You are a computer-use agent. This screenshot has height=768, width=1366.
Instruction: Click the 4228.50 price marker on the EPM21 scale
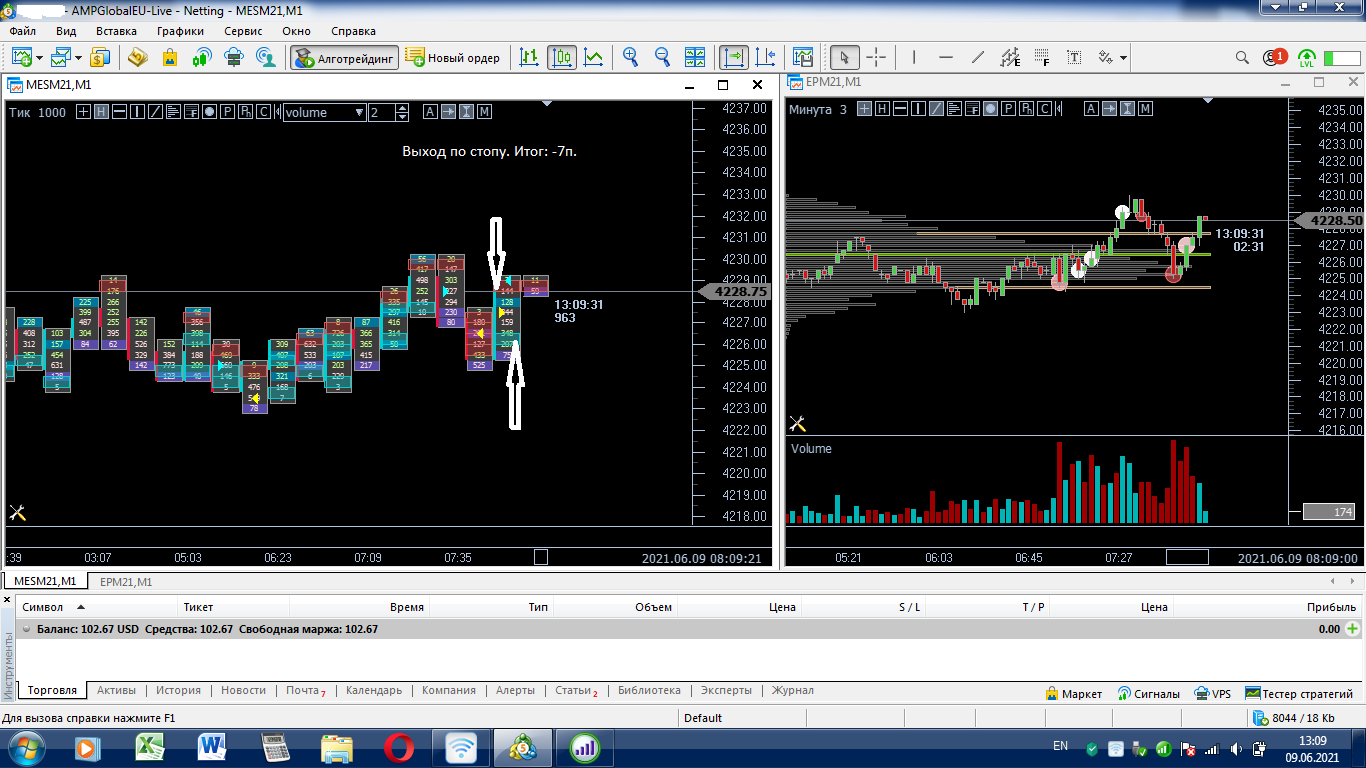tap(1331, 220)
